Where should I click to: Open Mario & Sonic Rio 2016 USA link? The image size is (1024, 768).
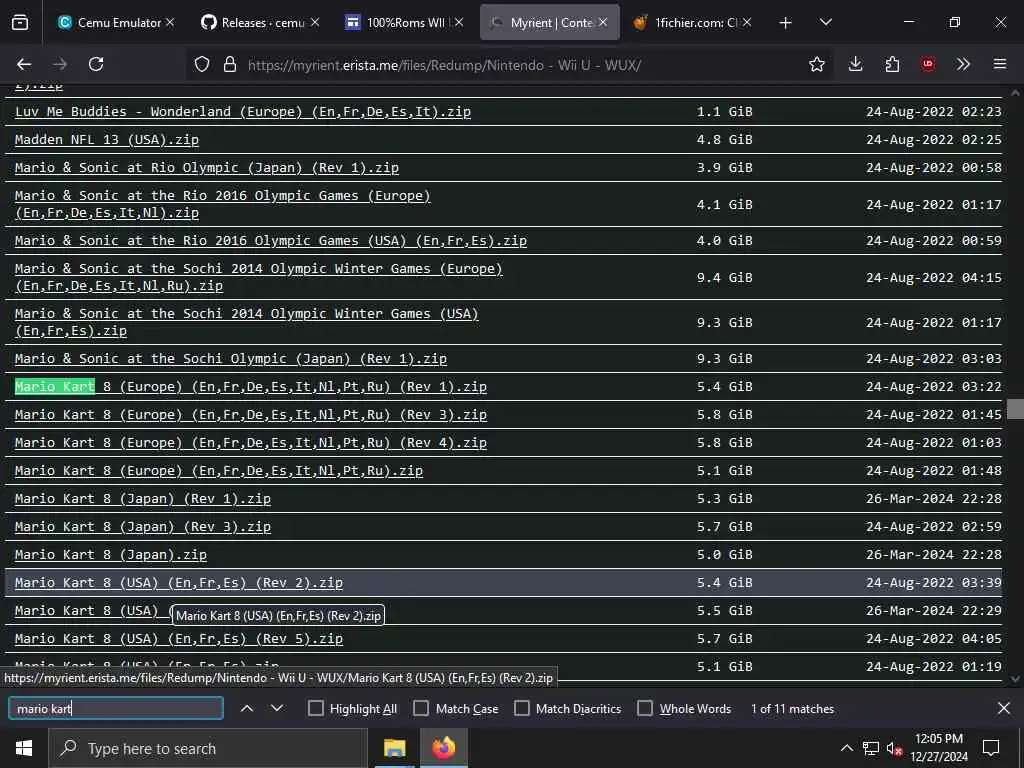point(270,241)
